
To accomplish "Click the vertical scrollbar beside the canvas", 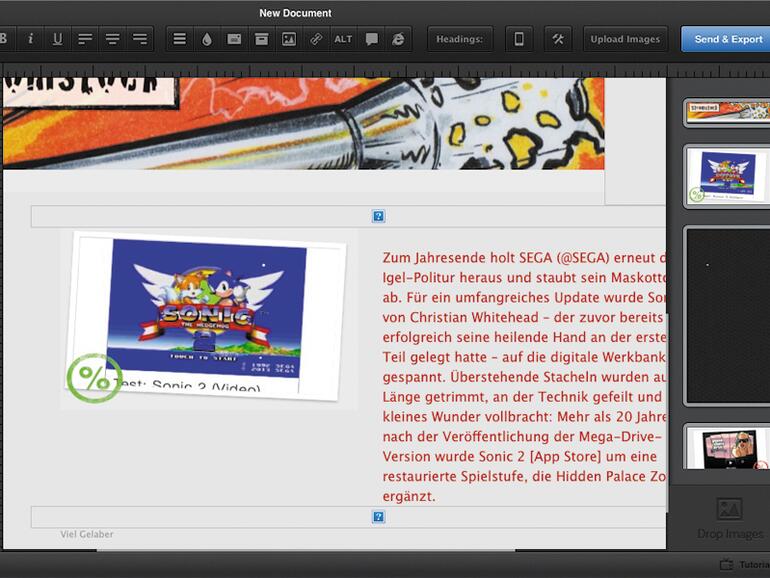I will 667,413.
